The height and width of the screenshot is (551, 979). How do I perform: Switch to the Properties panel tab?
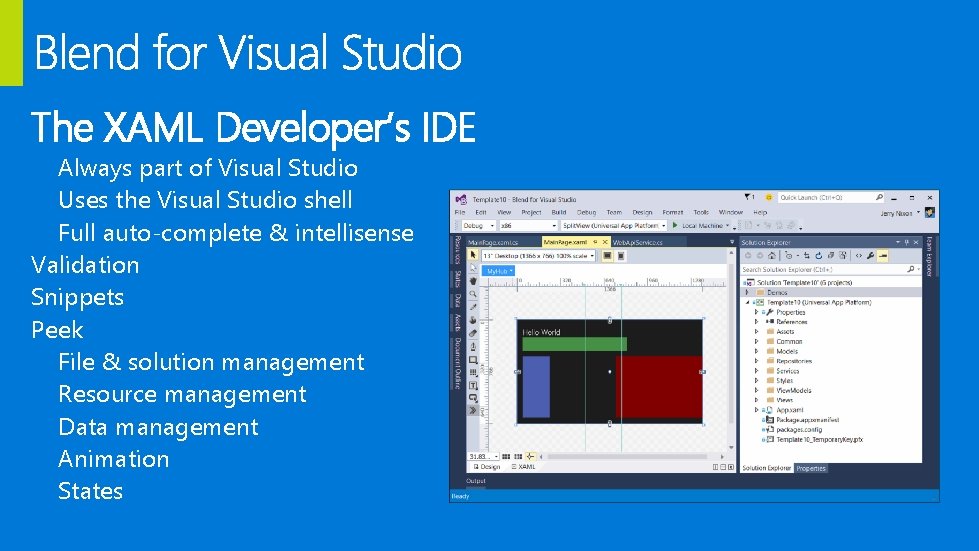pyautogui.click(x=811, y=468)
